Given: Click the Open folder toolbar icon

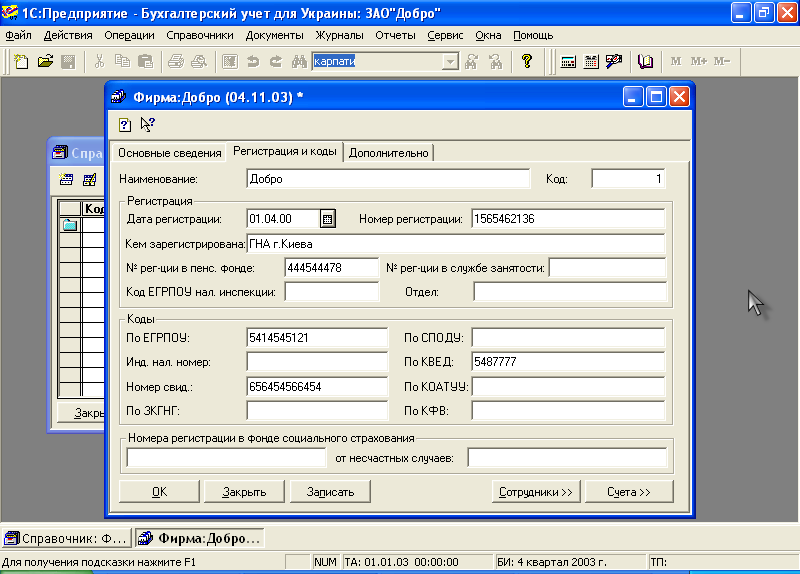Looking at the screenshot, I should pos(45,62).
